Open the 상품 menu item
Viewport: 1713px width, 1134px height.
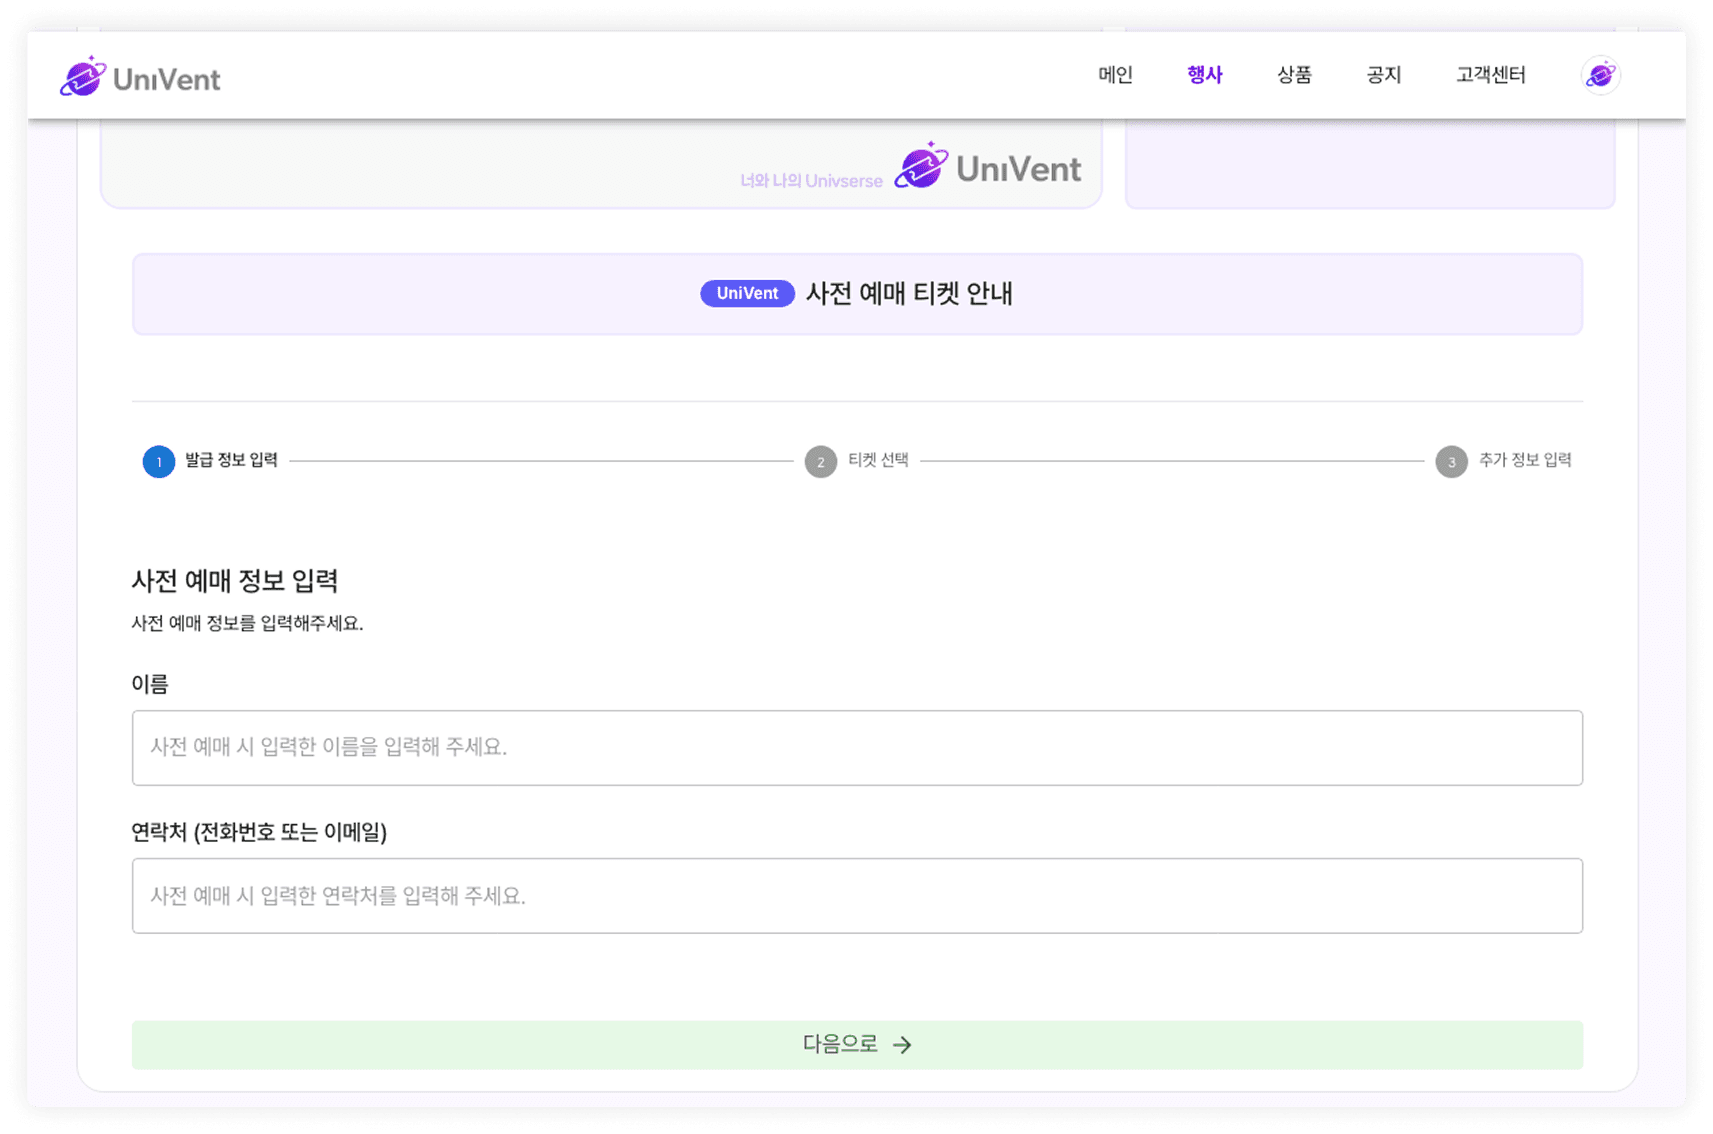click(1294, 75)
